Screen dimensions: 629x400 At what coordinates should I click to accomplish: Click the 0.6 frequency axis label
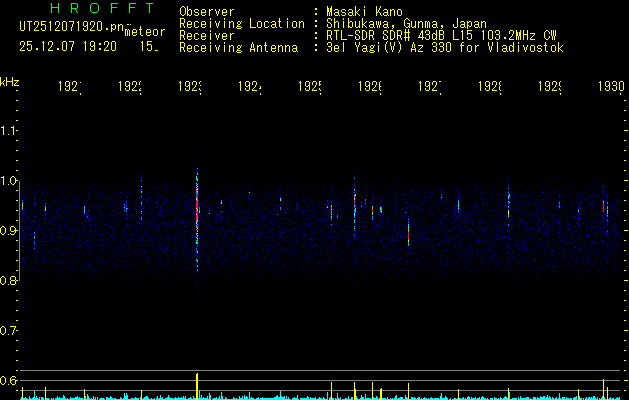(x=8, y=380)
